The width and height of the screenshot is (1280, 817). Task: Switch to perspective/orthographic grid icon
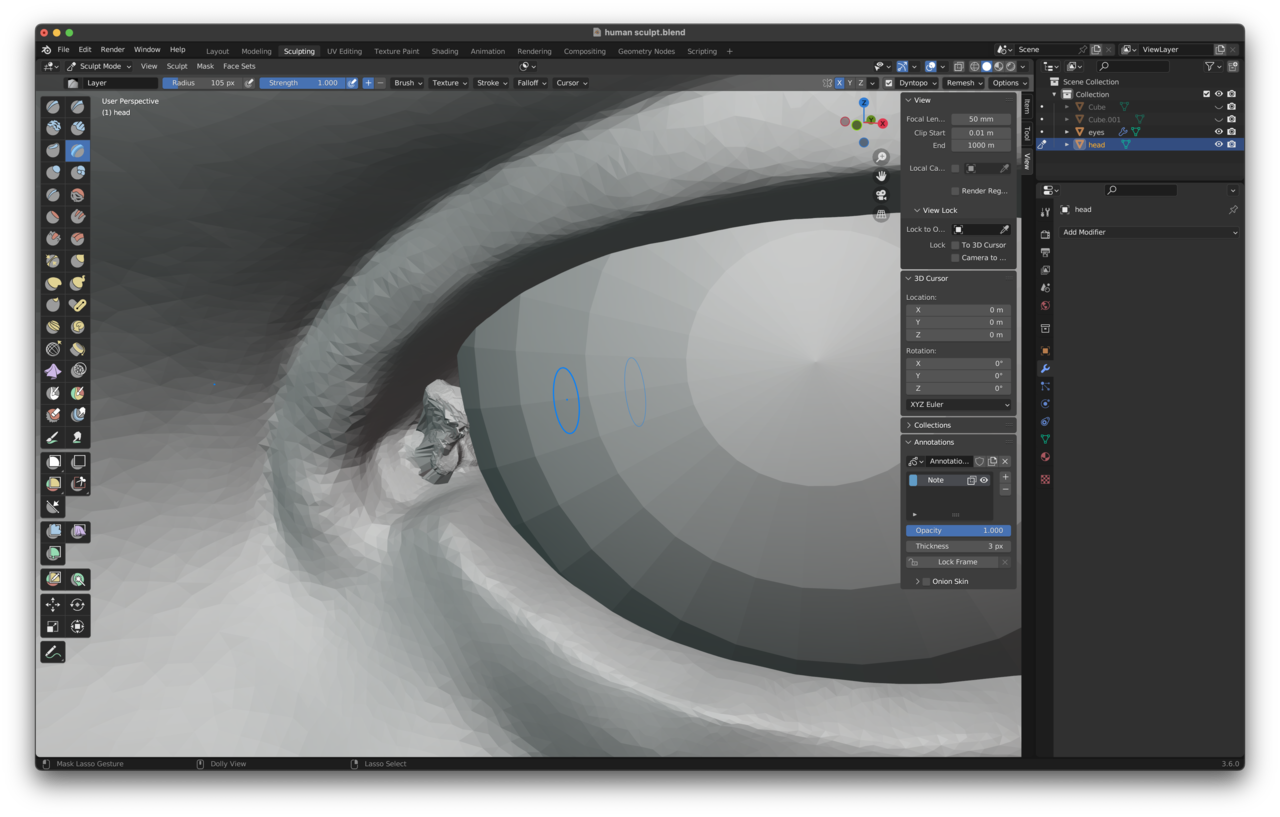[x=881, y=214]
